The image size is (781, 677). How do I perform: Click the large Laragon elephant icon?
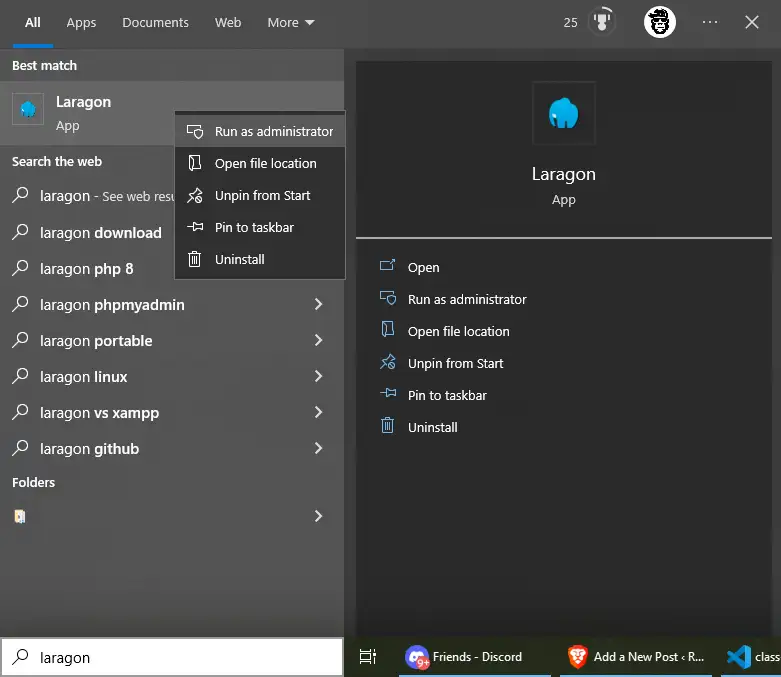[563, 113]
